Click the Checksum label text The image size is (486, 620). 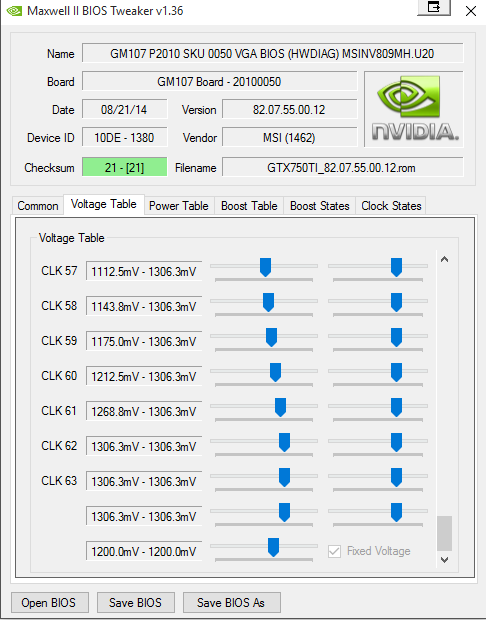(49, 168)
